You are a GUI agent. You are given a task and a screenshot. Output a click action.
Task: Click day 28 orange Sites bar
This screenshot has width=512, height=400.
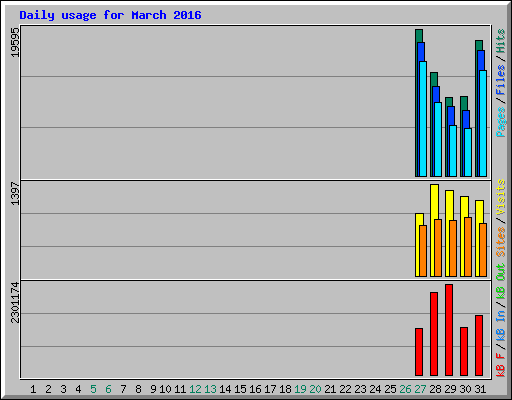438,248
